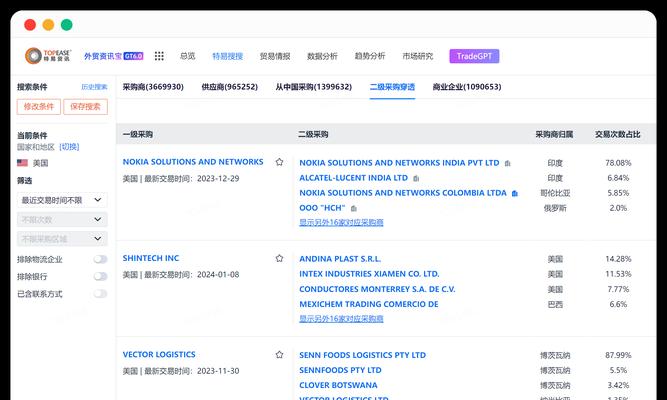This screenshot has width=667, height=400.
Task: Click the 87.99% value
Action: pos(618,355)
